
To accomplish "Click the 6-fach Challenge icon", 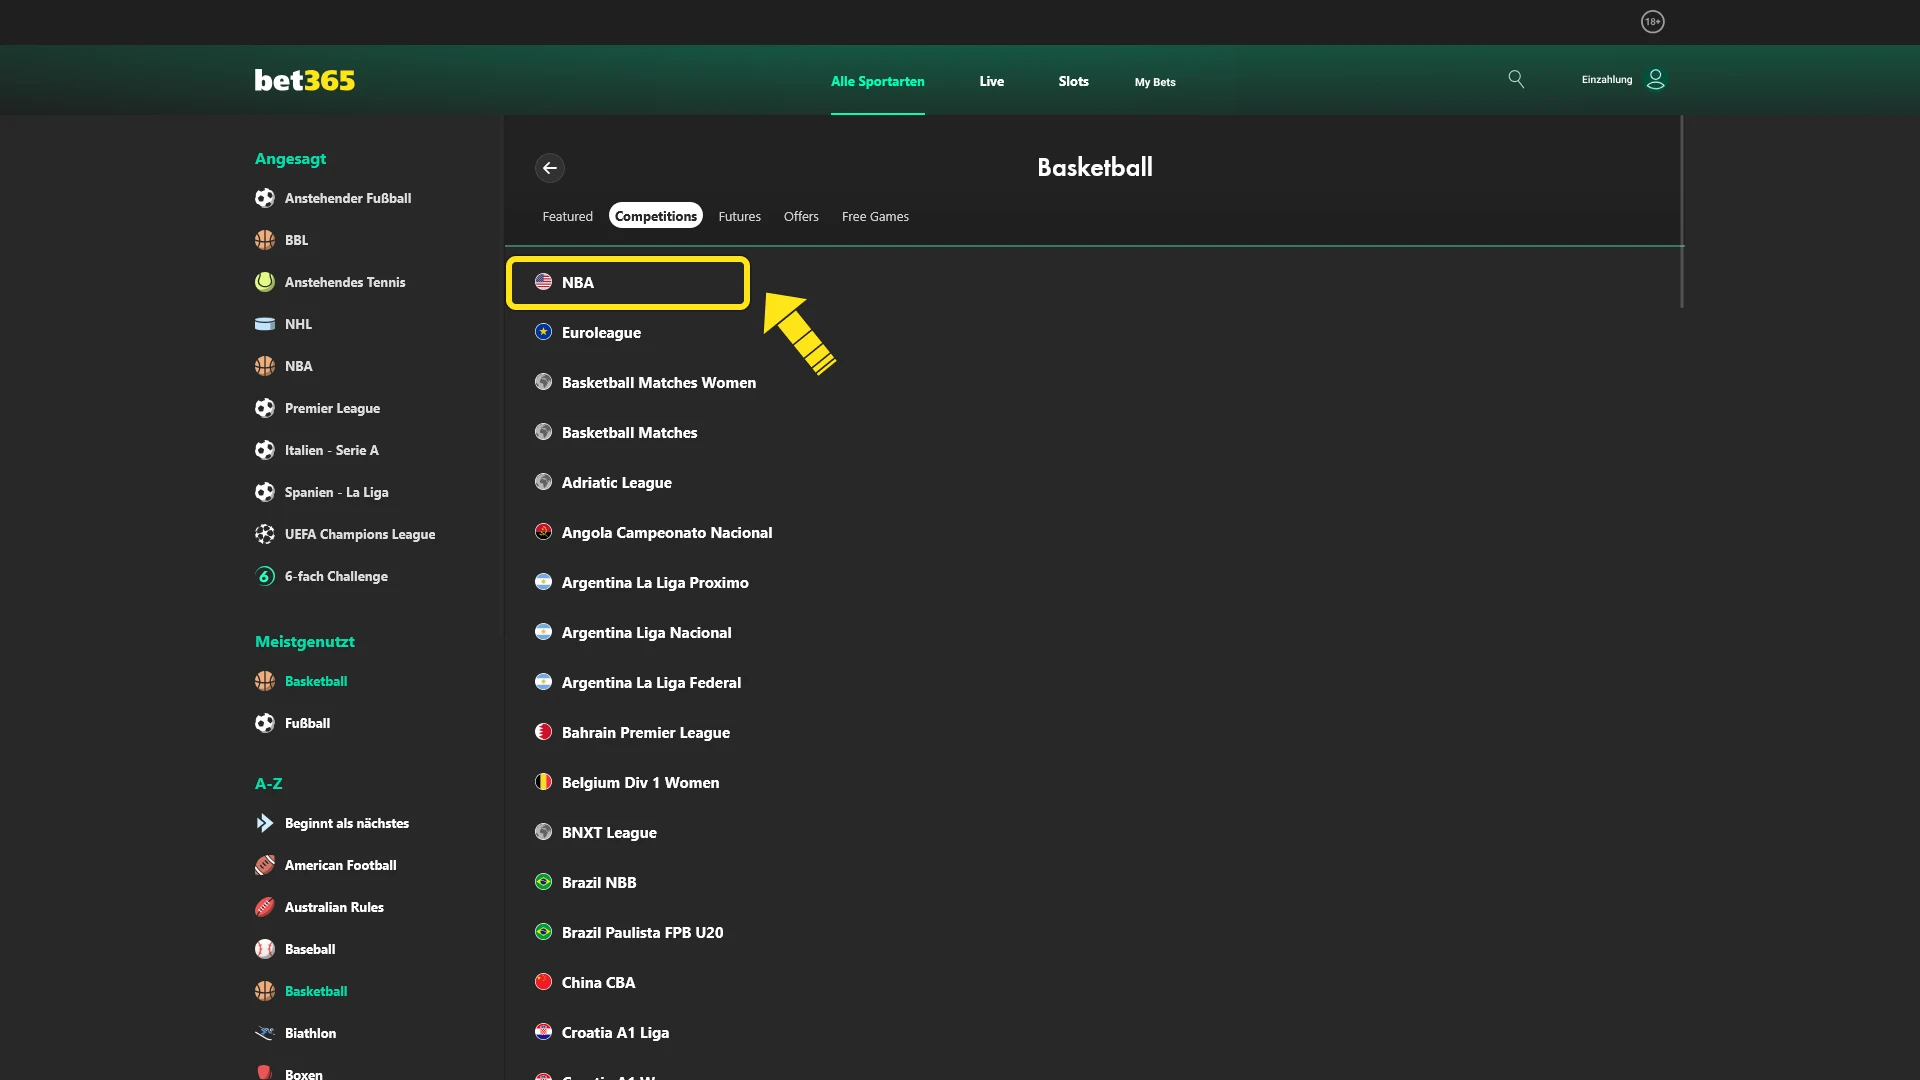I will tap(264, 576).
